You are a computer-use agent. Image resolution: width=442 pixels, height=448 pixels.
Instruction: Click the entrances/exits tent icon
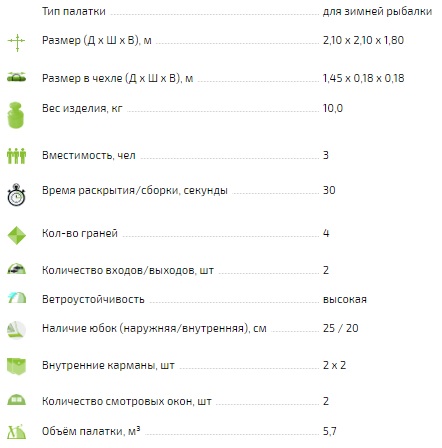(x=16, y=269)
